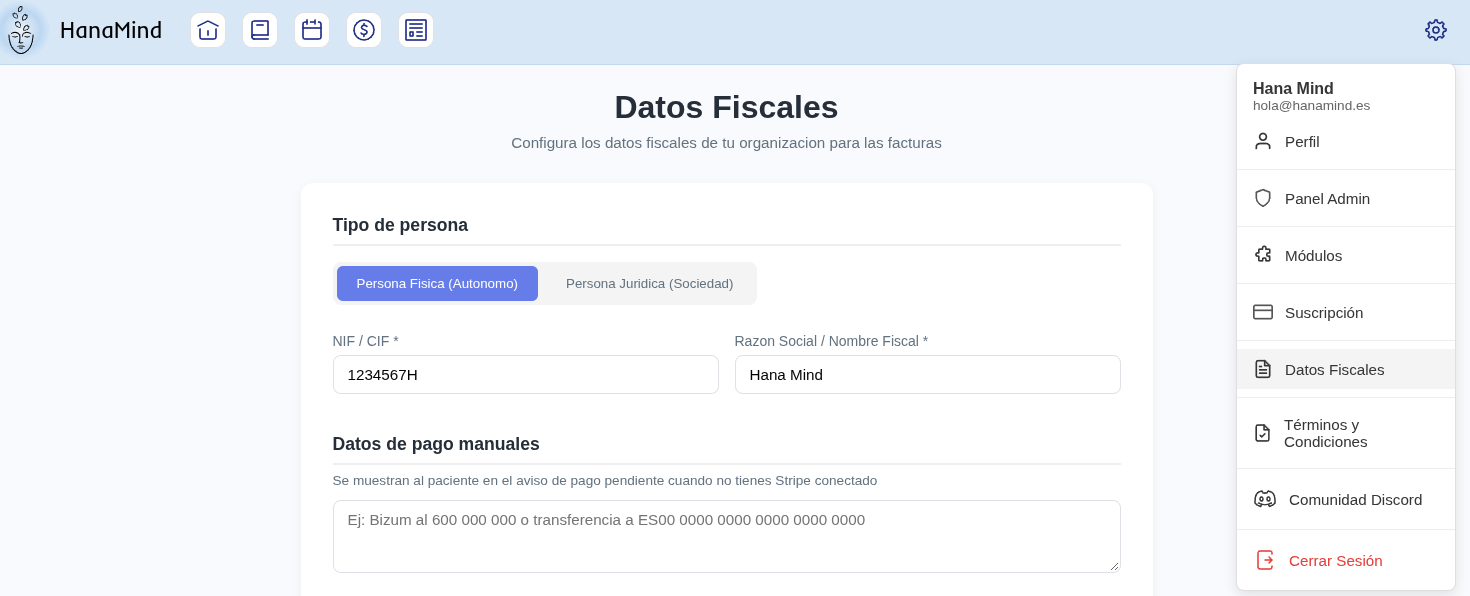The width and height of the screenshot is (1470, 596).
Task: Open the home icon in navbar
Action: [x=208, y=30]
